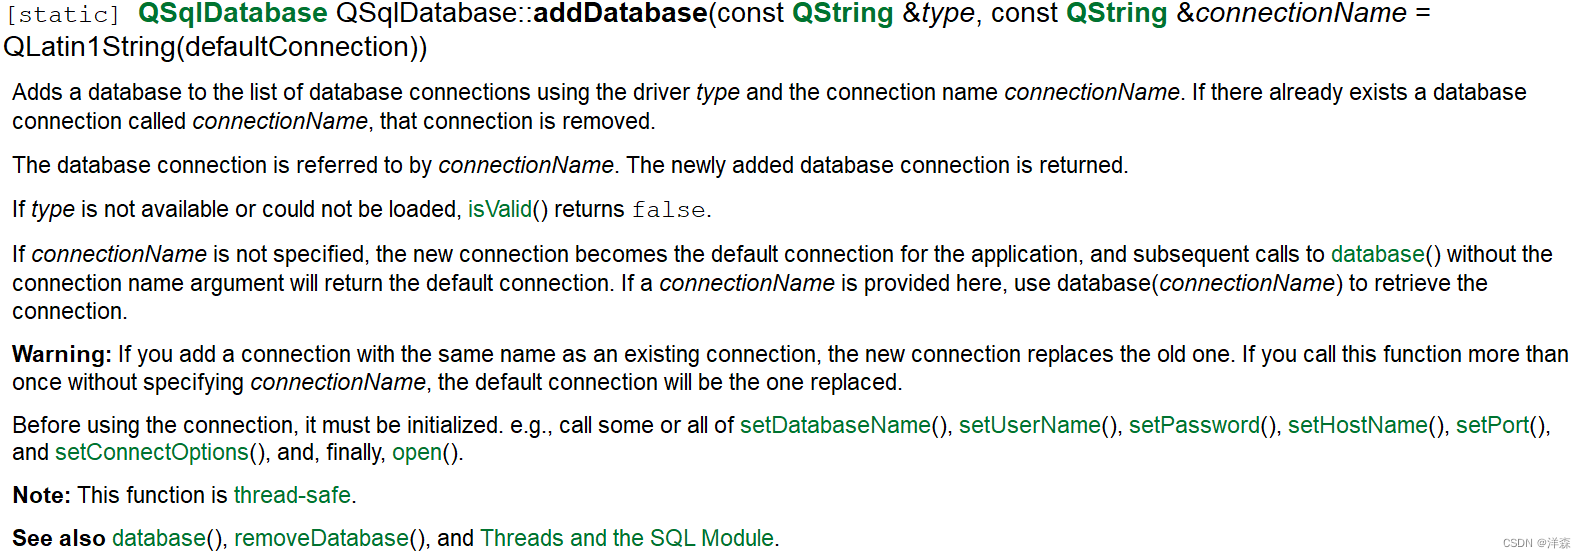Open the setUserName() link
This screenshot has height=558, width=1586.
pos(1029,426)
